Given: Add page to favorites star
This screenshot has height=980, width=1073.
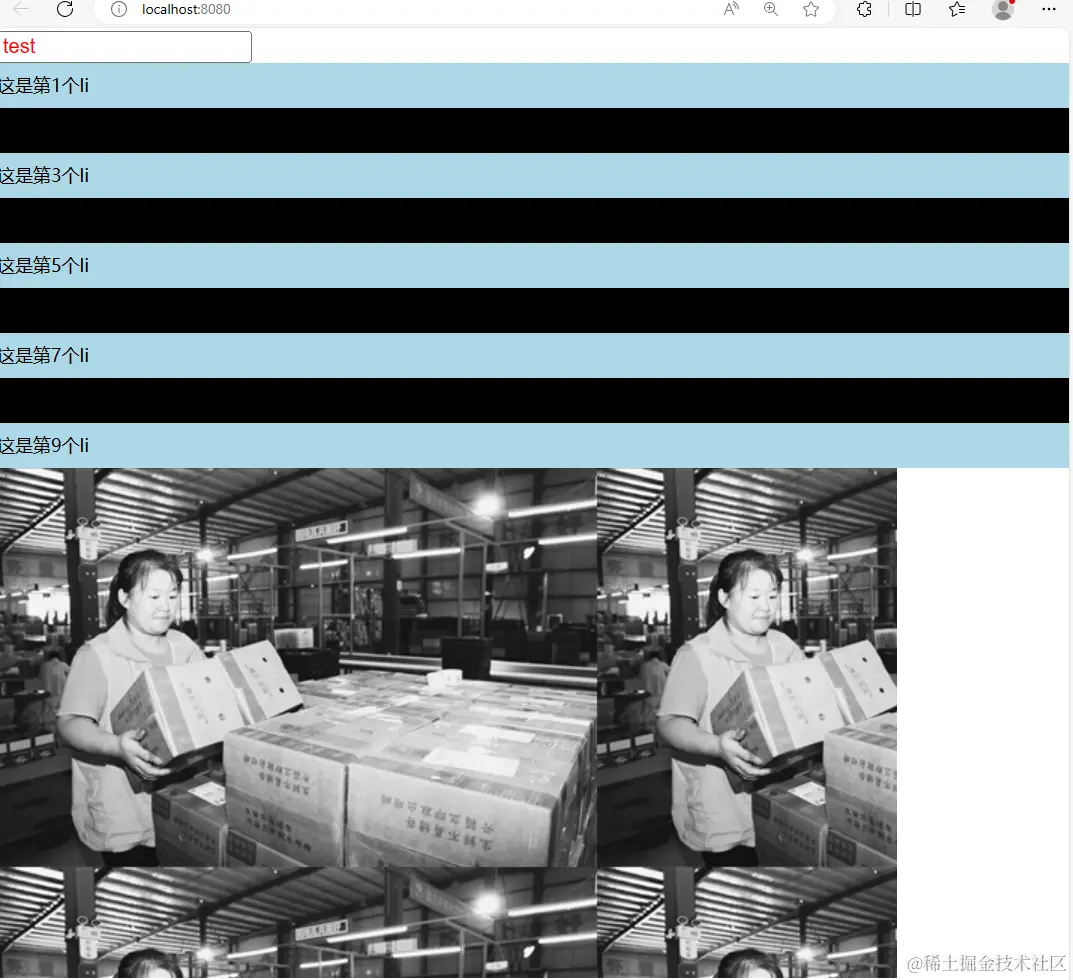Looking at the screenshot, I should 811,9.
